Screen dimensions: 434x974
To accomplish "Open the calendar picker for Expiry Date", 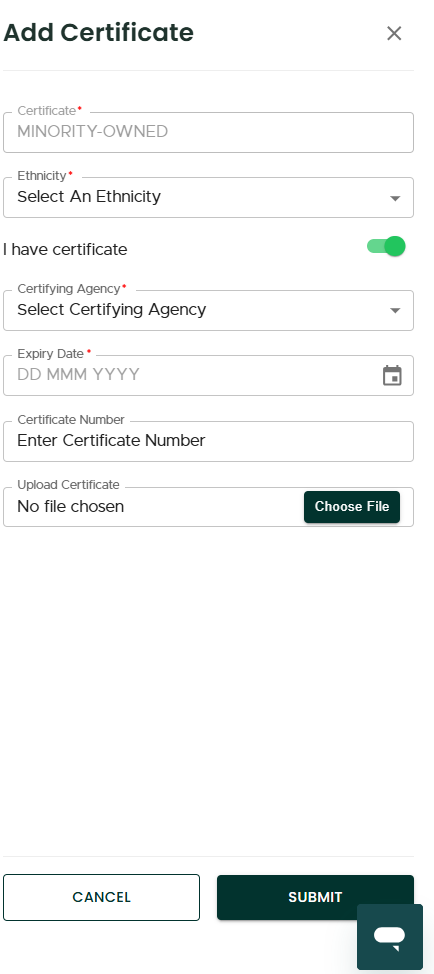I will coord(392,375).
